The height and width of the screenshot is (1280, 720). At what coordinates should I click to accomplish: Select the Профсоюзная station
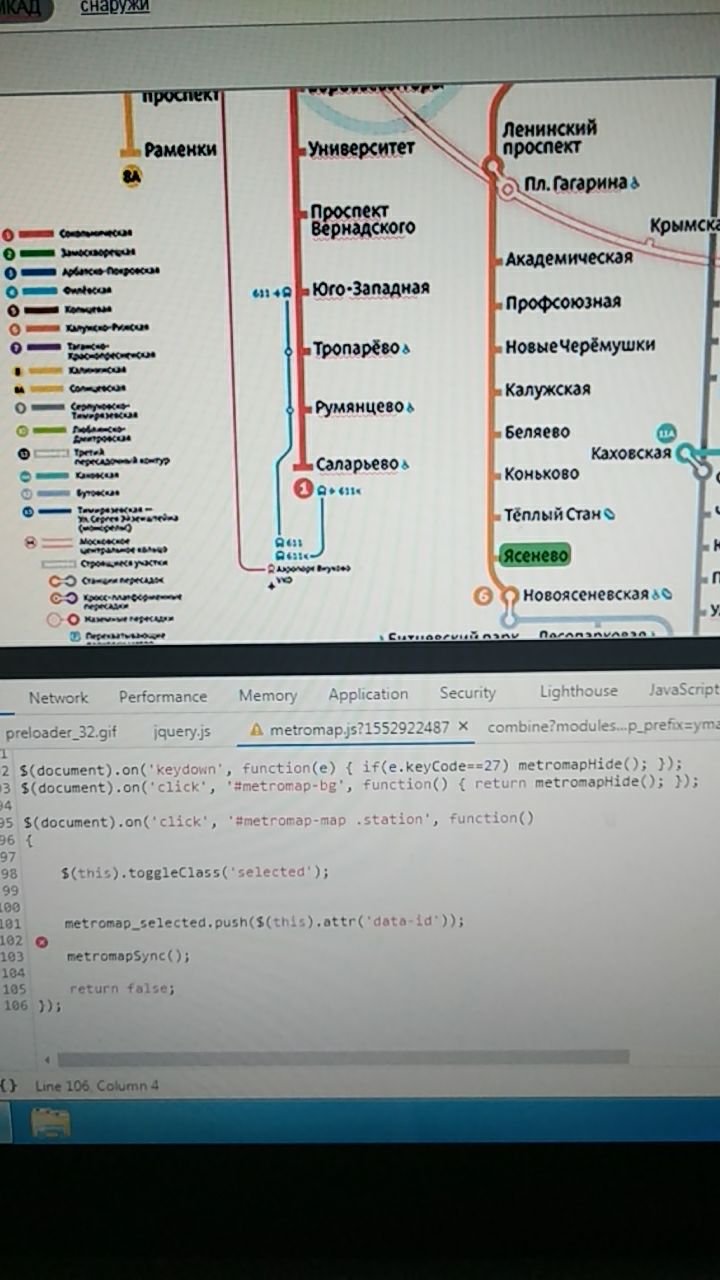point(562,302)
